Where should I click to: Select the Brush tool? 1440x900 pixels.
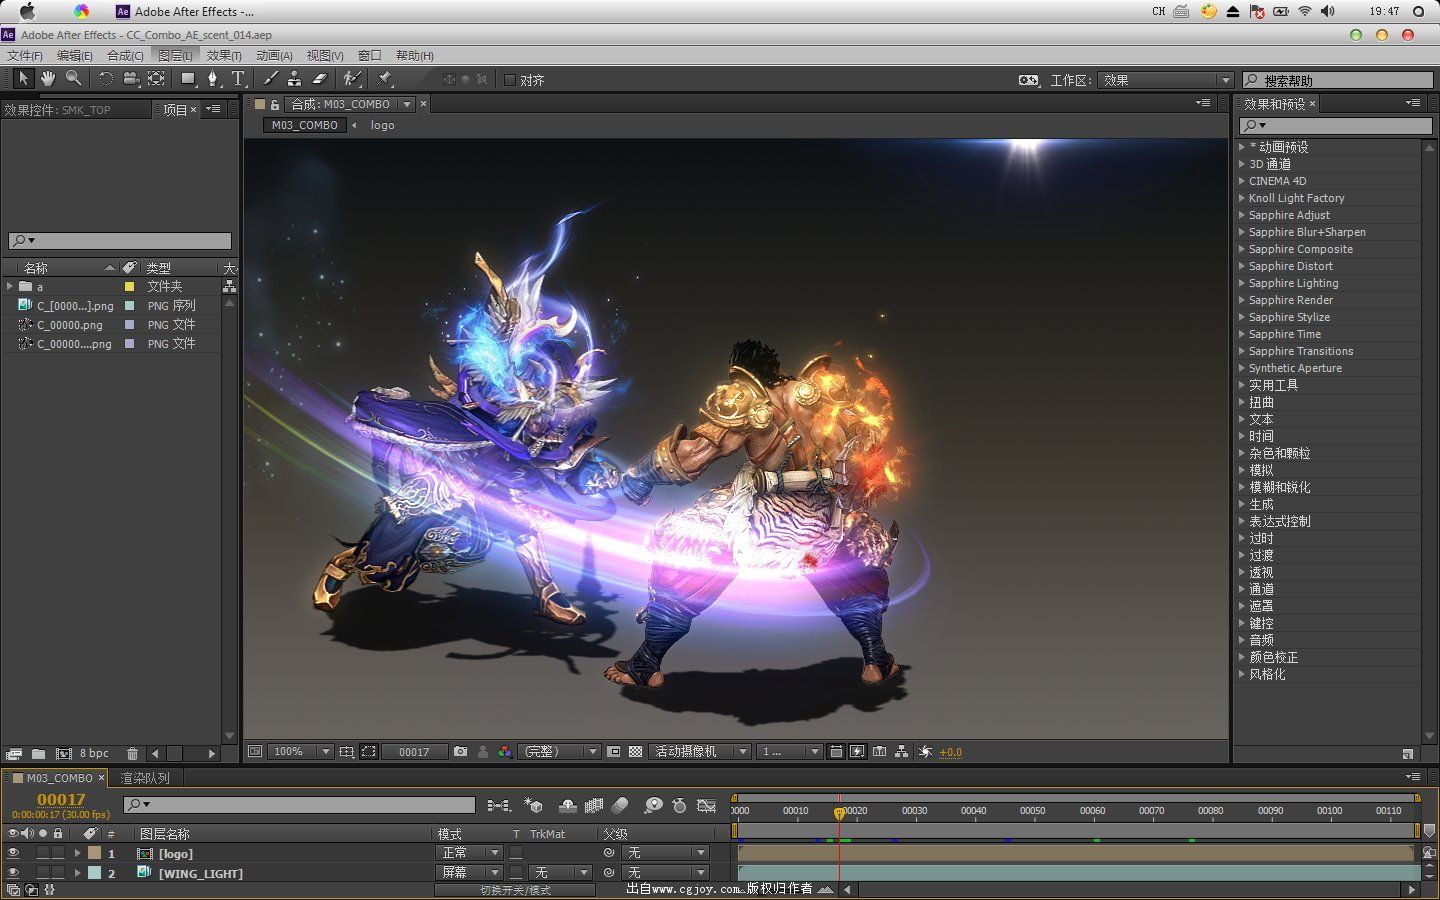pos(270,79)
